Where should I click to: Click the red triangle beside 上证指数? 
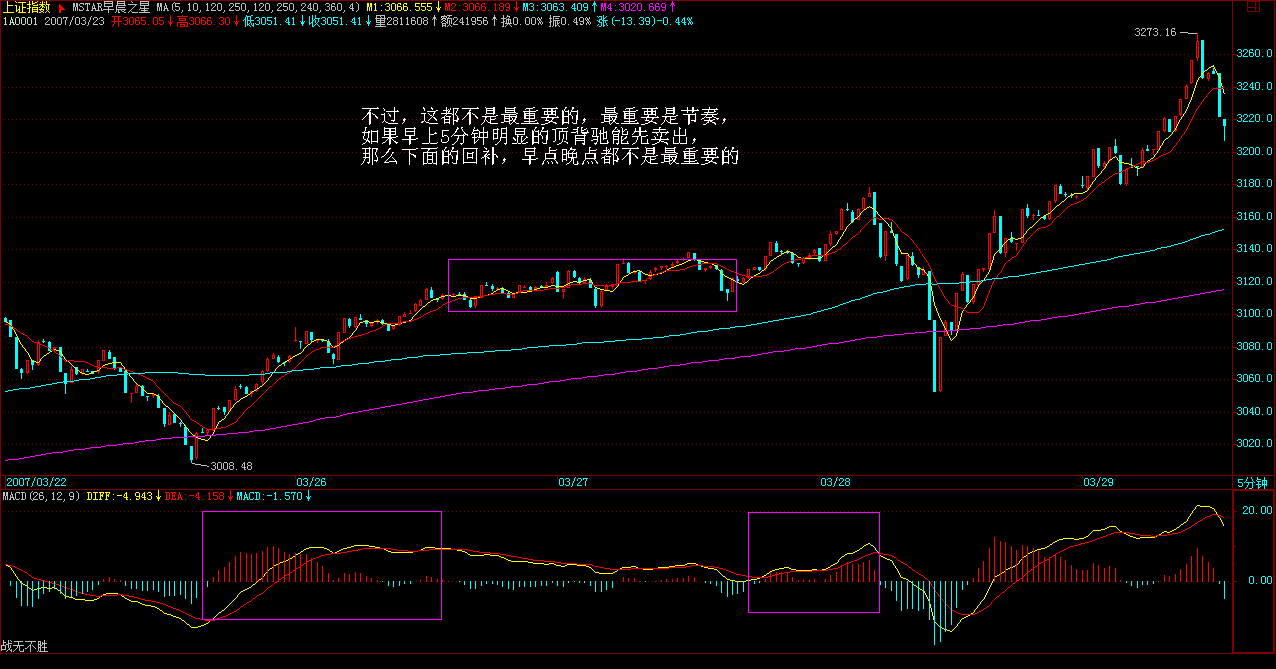pyautogui.click(x=60, y=7)
